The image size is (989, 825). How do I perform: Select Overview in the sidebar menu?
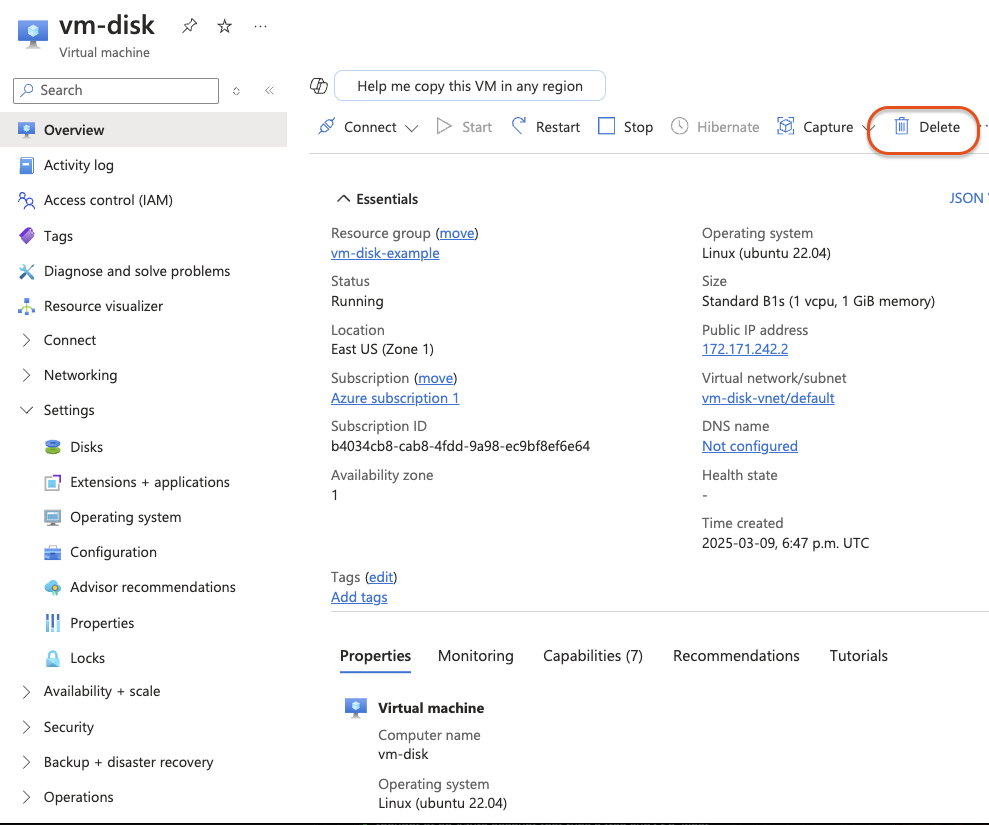click(x=144, y=130)
